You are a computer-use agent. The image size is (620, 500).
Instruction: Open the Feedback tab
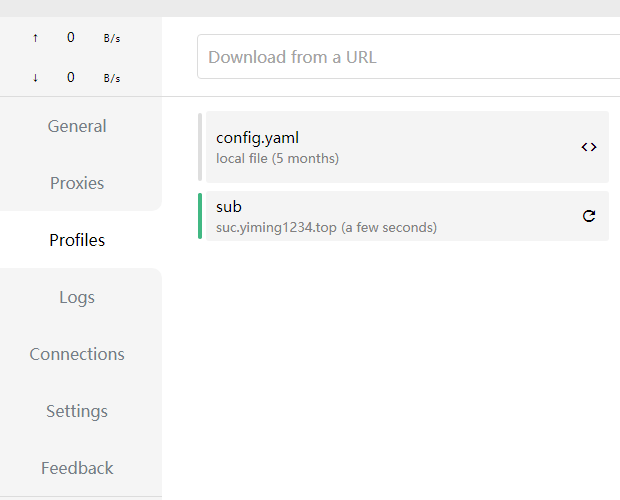(x=77, y=468)
